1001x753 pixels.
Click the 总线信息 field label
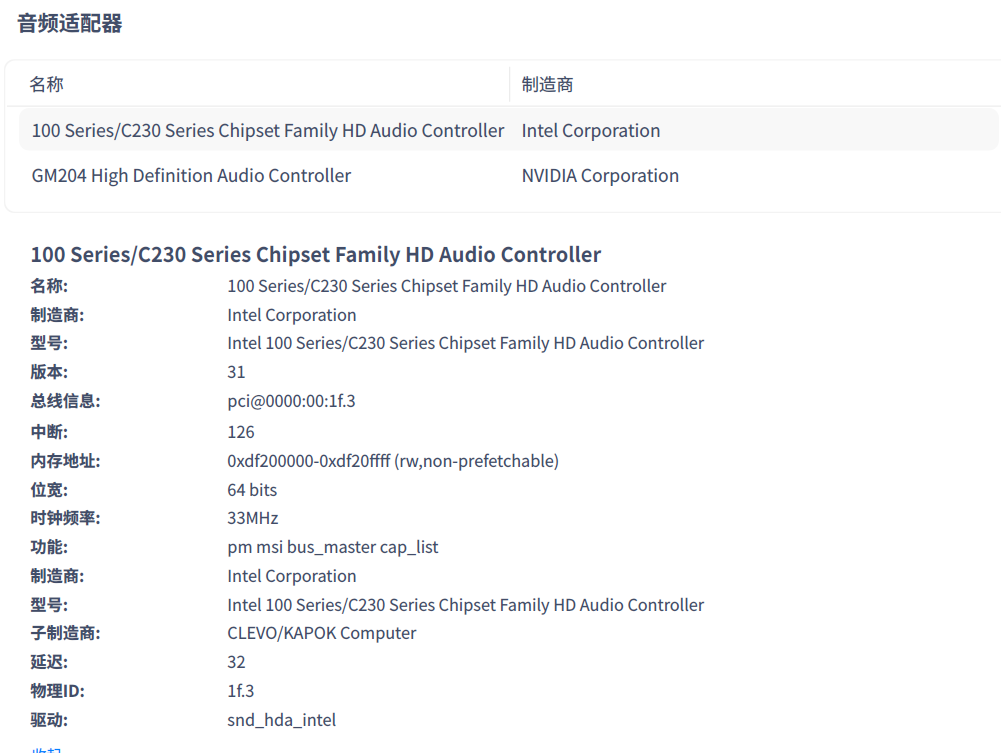pos(65,401)
